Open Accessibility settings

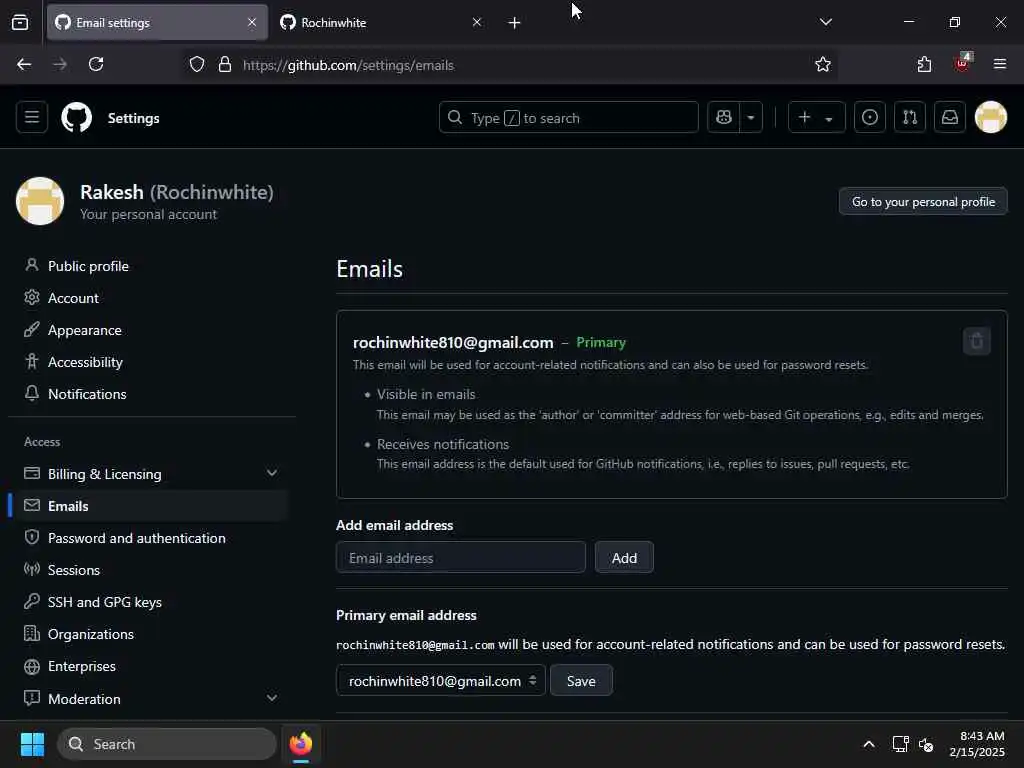tap(85, 362)
